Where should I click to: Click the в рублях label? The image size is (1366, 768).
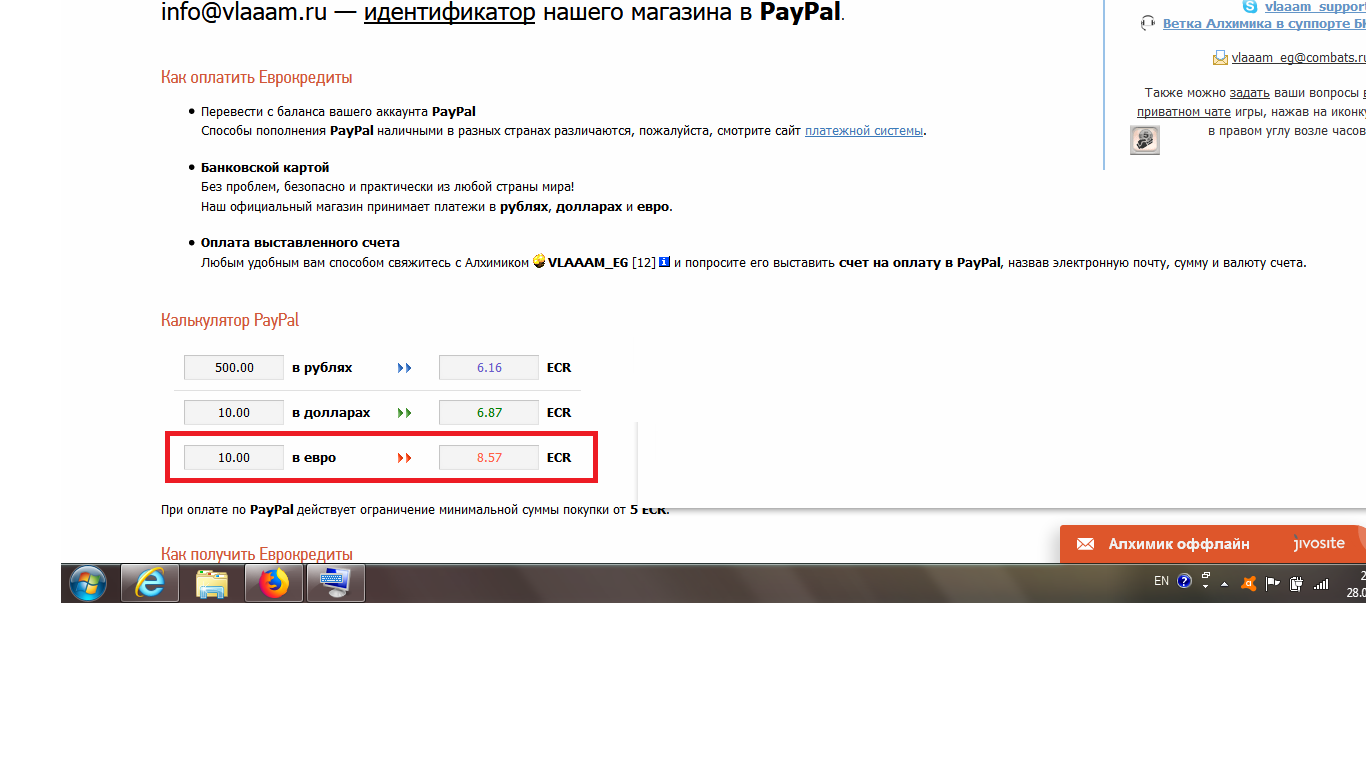[322, 368]
